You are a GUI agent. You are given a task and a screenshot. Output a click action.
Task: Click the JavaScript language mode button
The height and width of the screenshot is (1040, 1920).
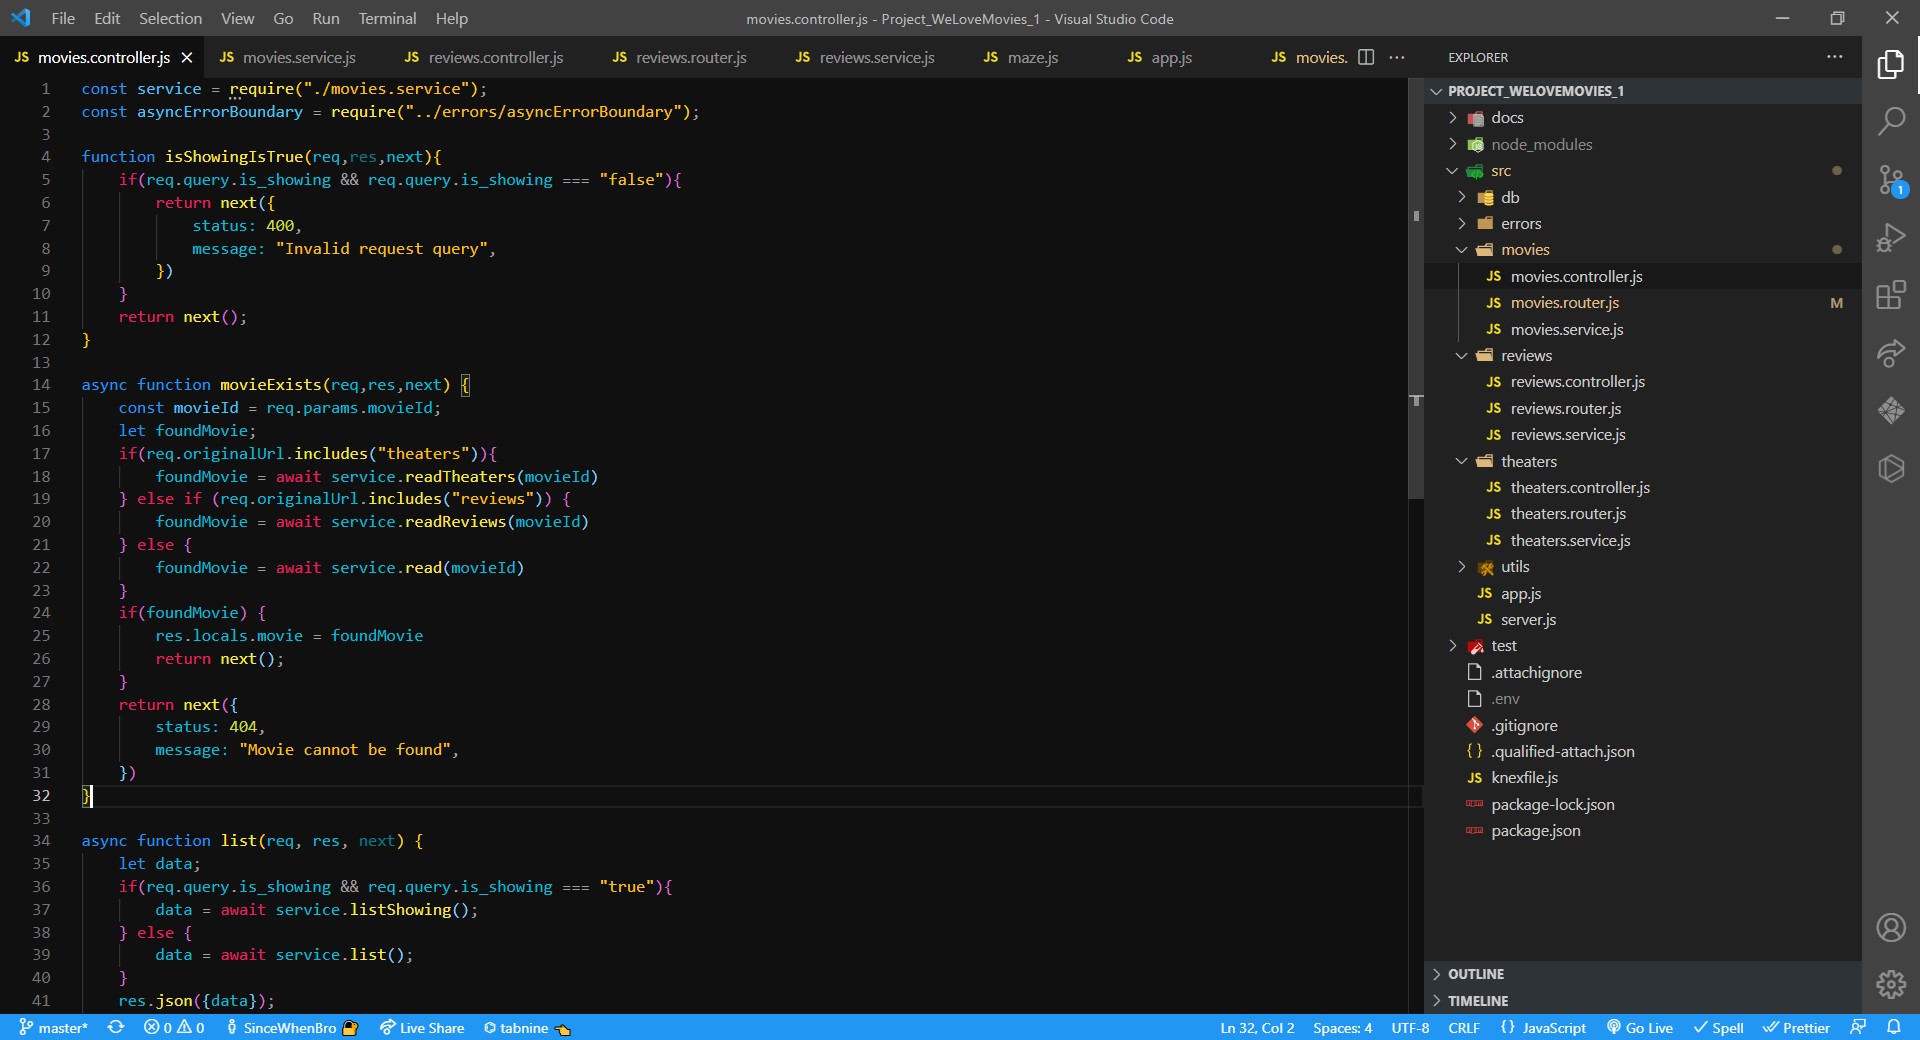[1543, 1027]
